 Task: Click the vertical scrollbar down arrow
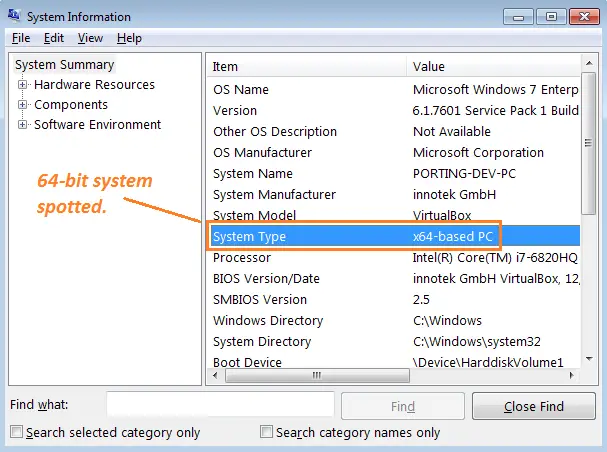589,359
